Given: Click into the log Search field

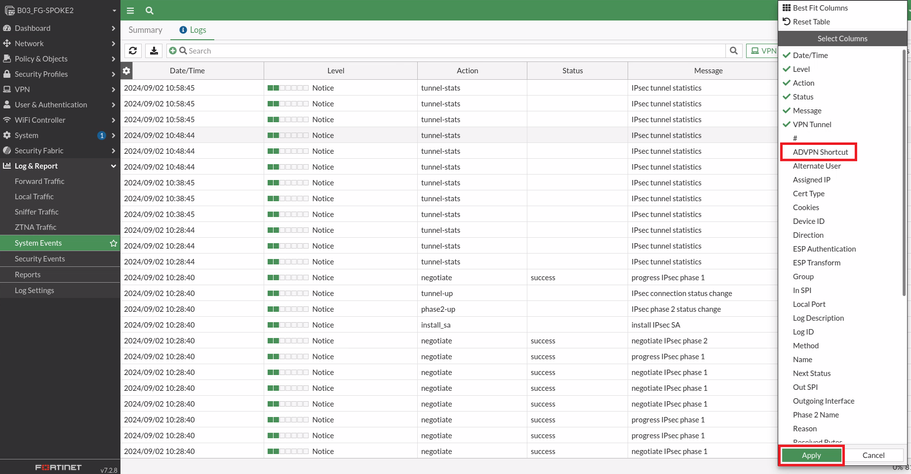Looking at the screenshot, I should [450, 51].
